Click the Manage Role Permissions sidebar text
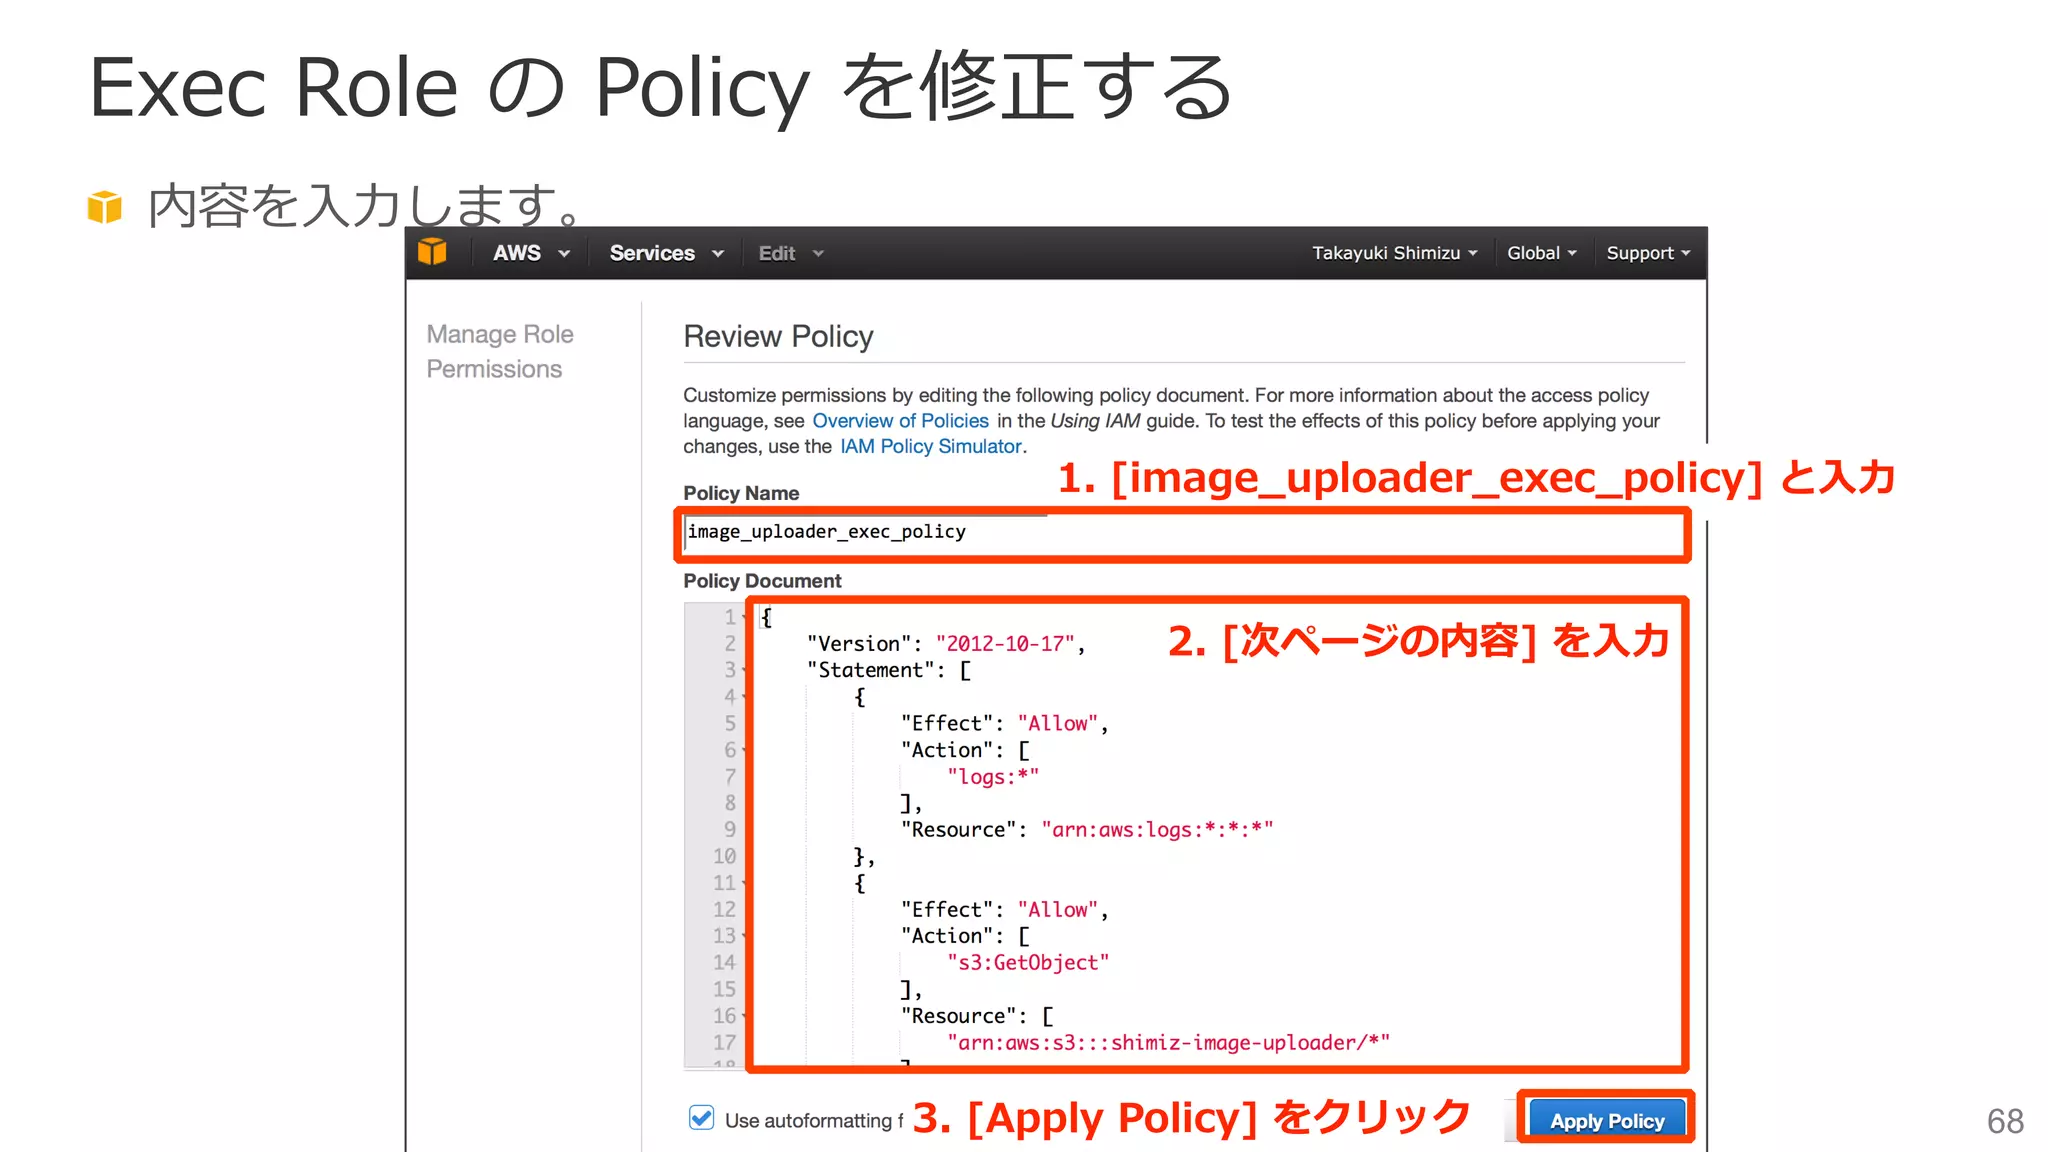The image size is (2048, 1152). click(x=500, y=351)
